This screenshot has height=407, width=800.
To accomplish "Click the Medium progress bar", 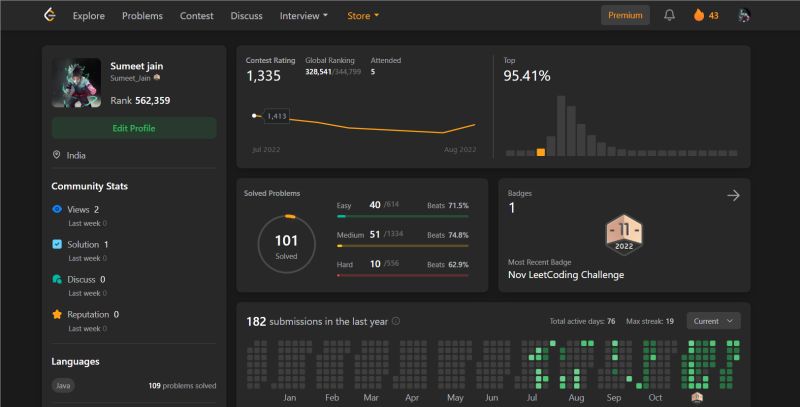I will [403, 246].
